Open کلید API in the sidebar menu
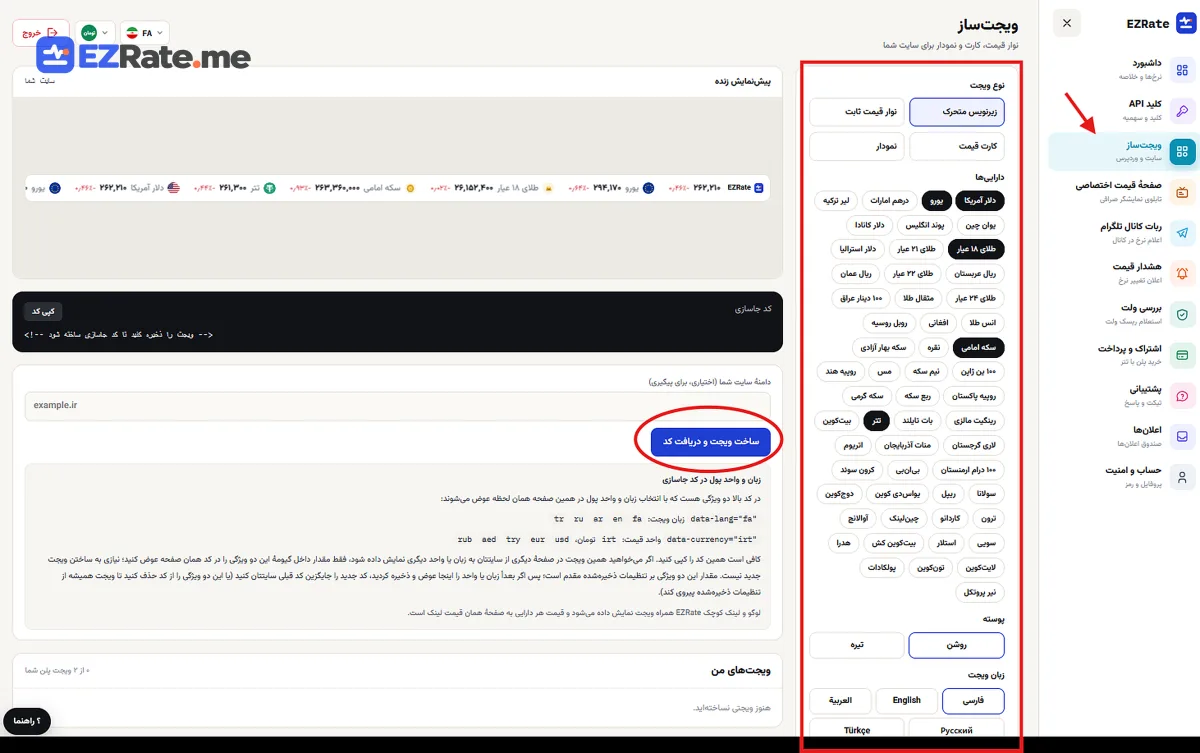This screenshot has height=753, width=1200. pyautogui.click(x=1121, y=111)
